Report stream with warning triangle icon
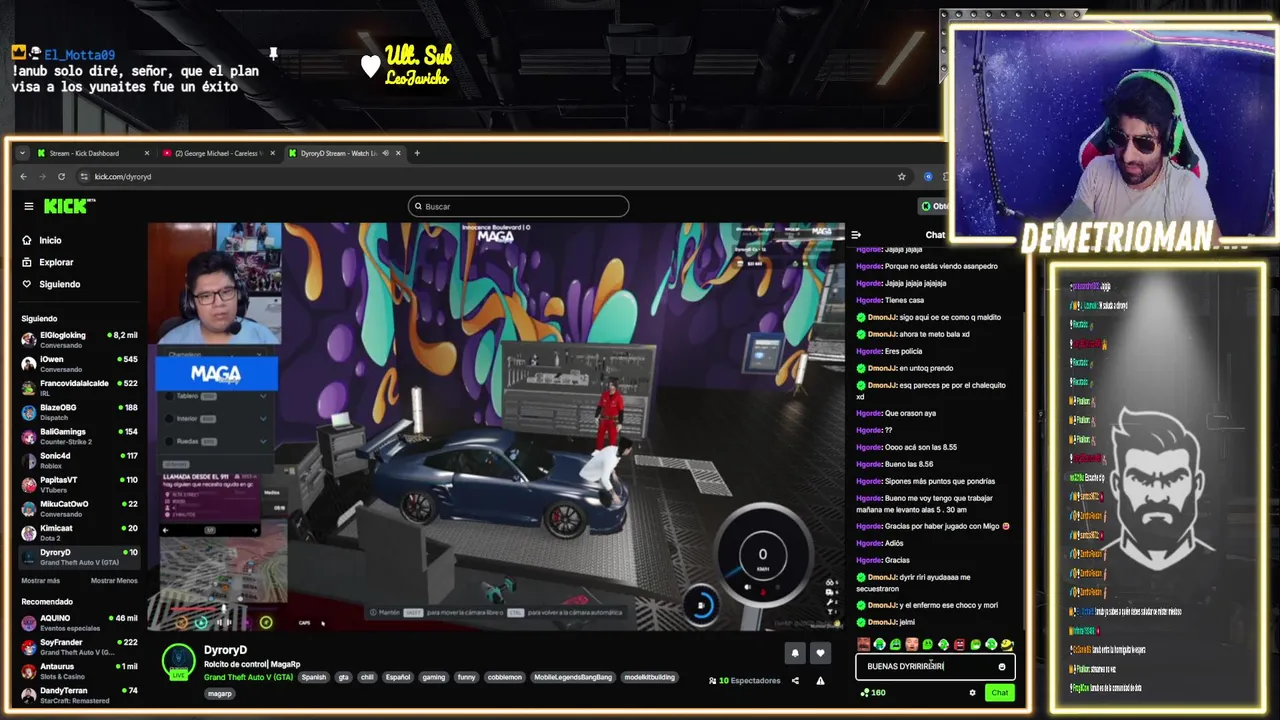Image resolution: width=1280 pixels, height=720 pixels. pos(820,681)
